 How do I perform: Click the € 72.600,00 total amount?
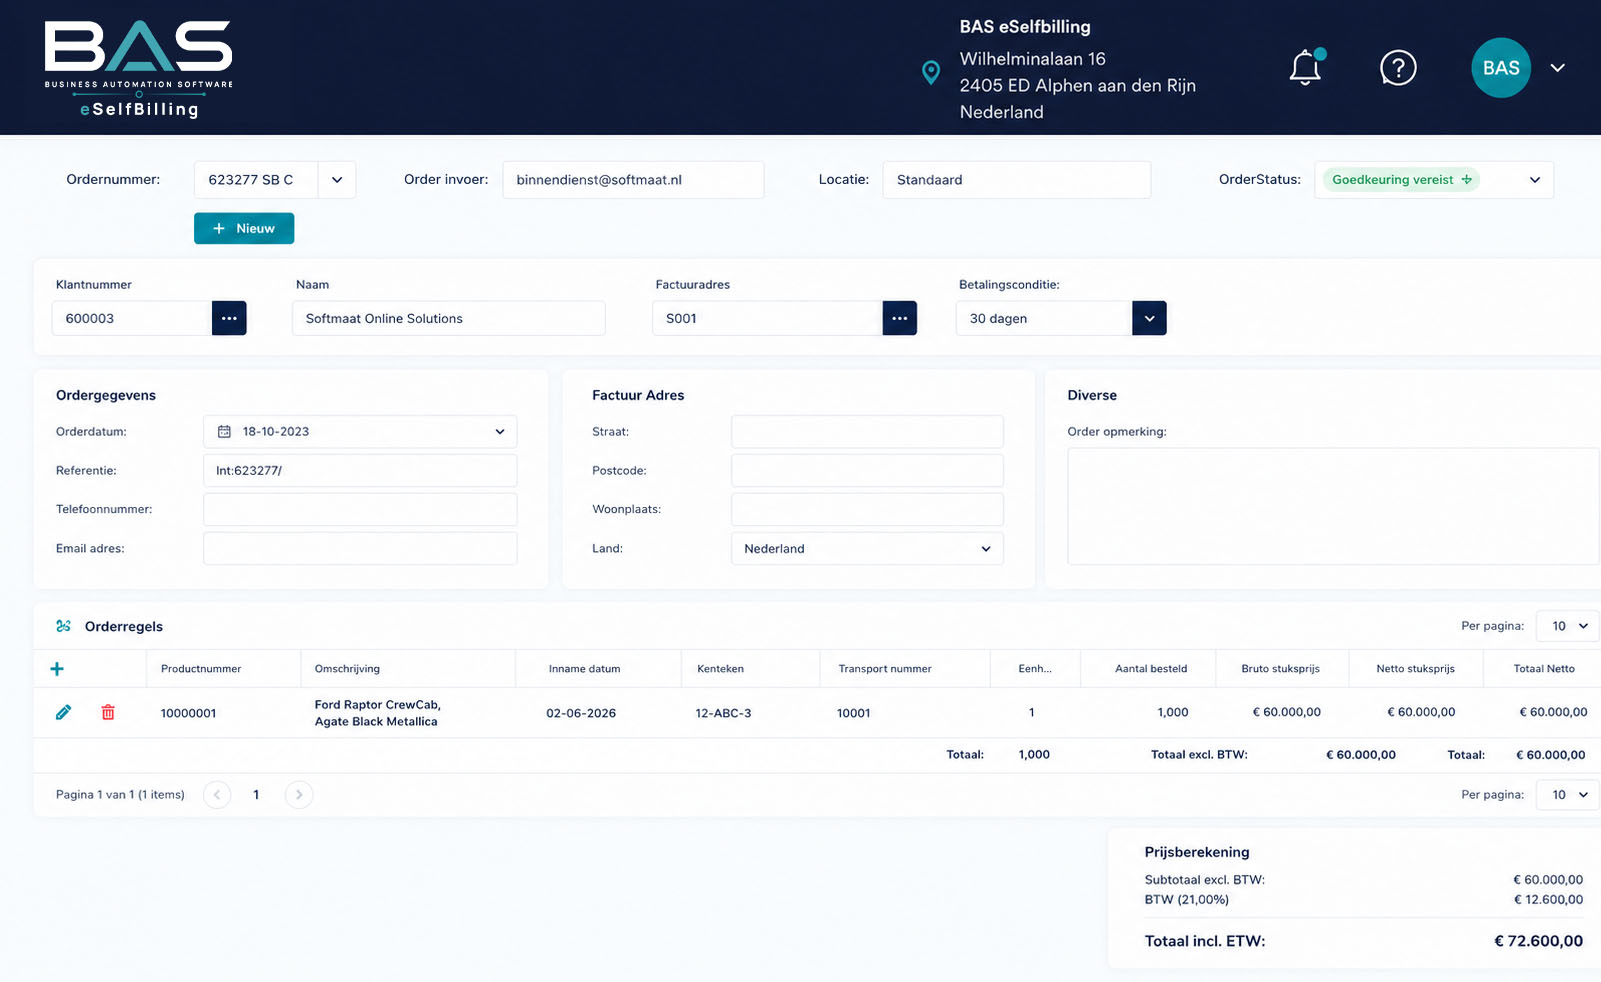tap(1538, 941)
